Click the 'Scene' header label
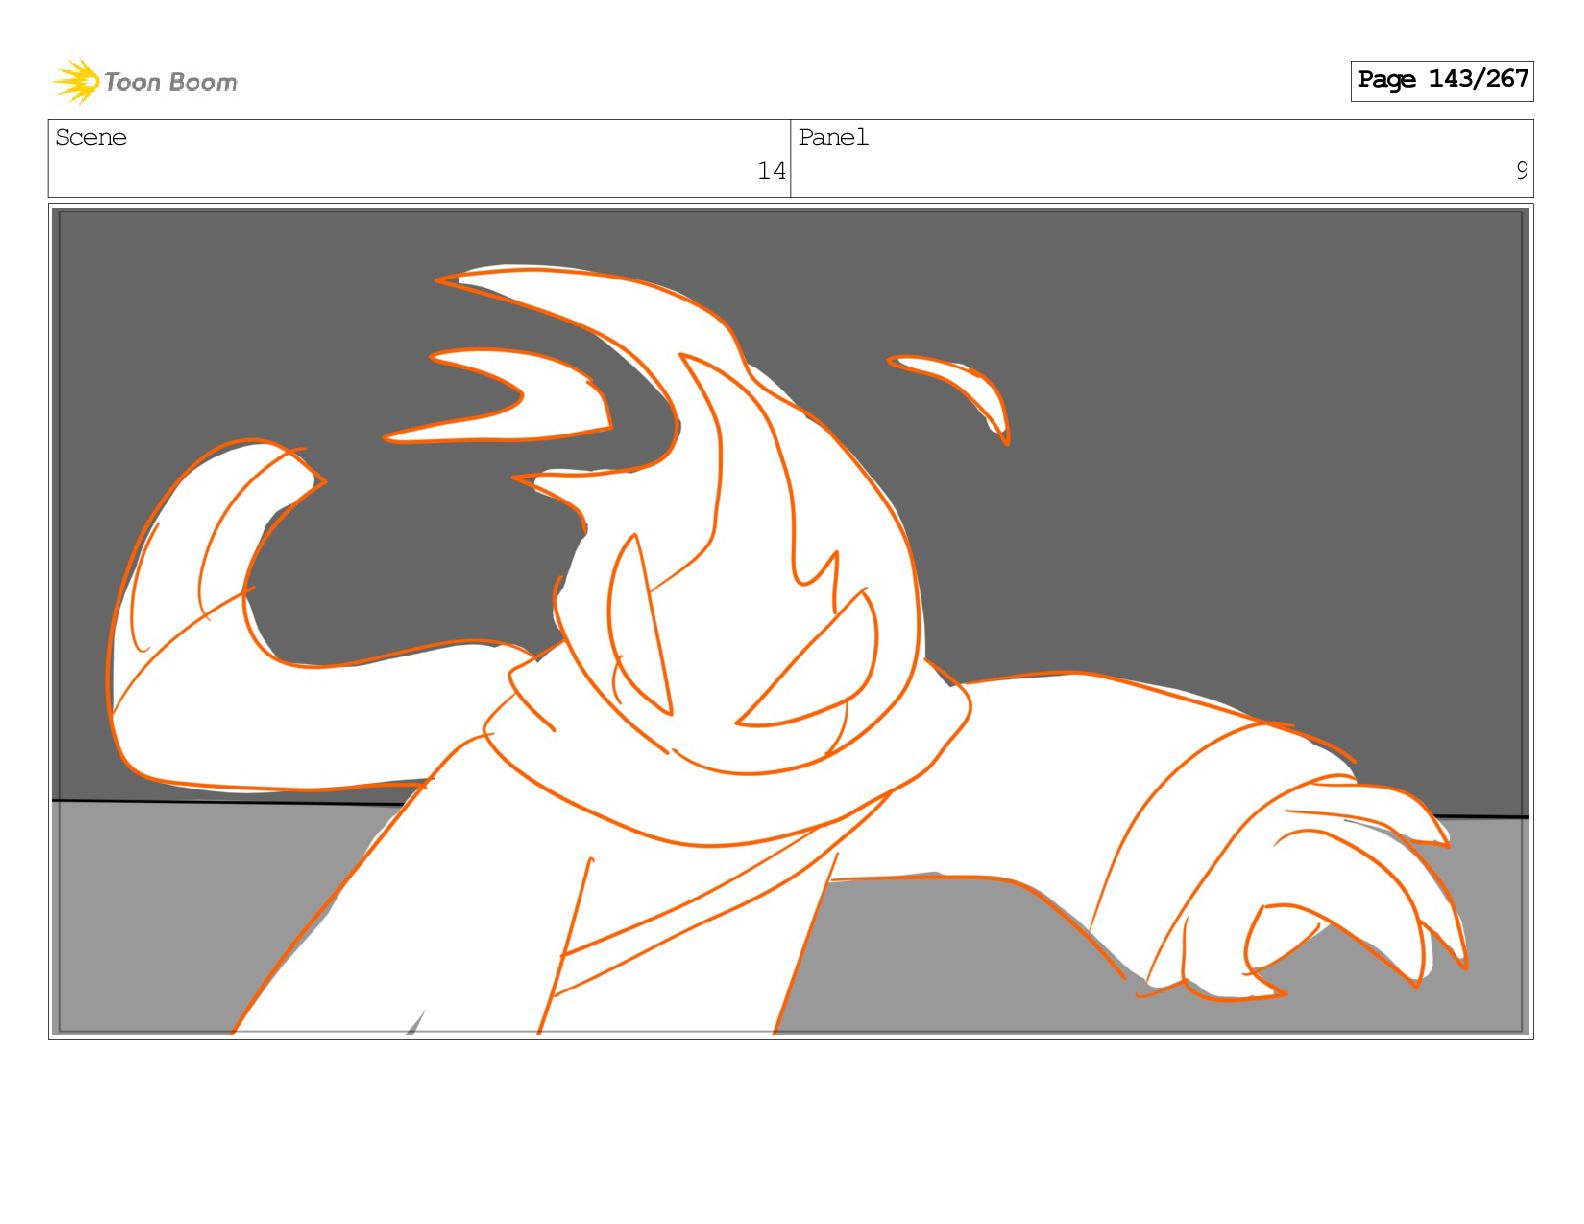 click(91, 137)
